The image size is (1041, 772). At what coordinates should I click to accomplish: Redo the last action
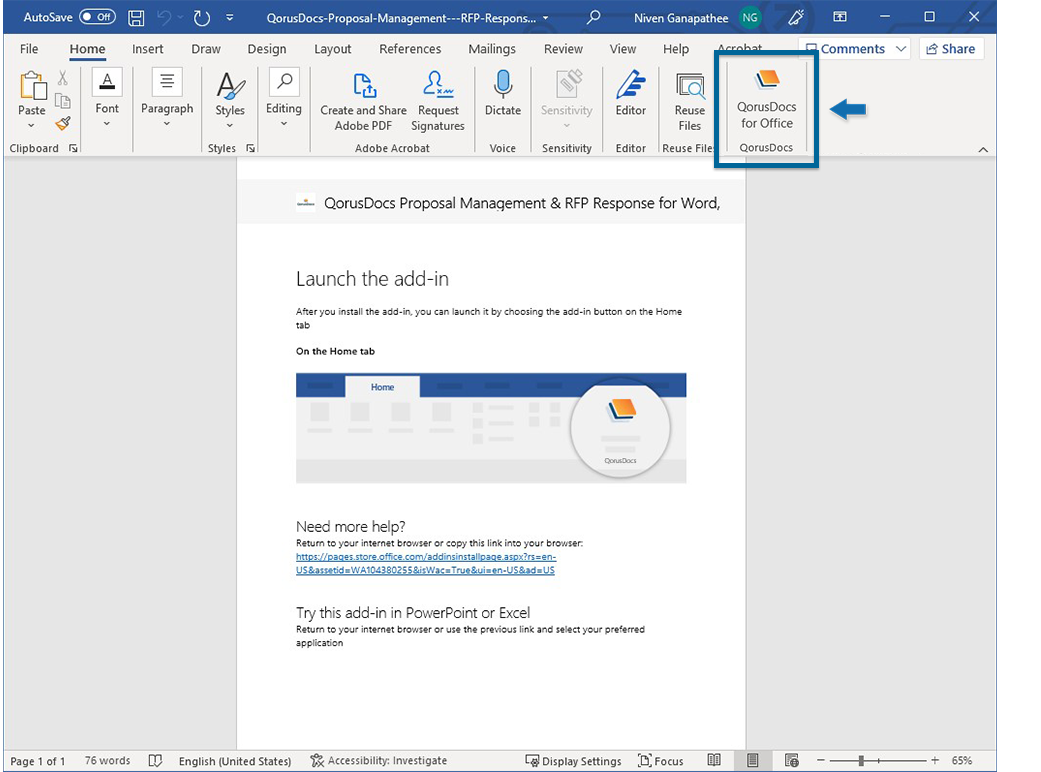point(202,18)
